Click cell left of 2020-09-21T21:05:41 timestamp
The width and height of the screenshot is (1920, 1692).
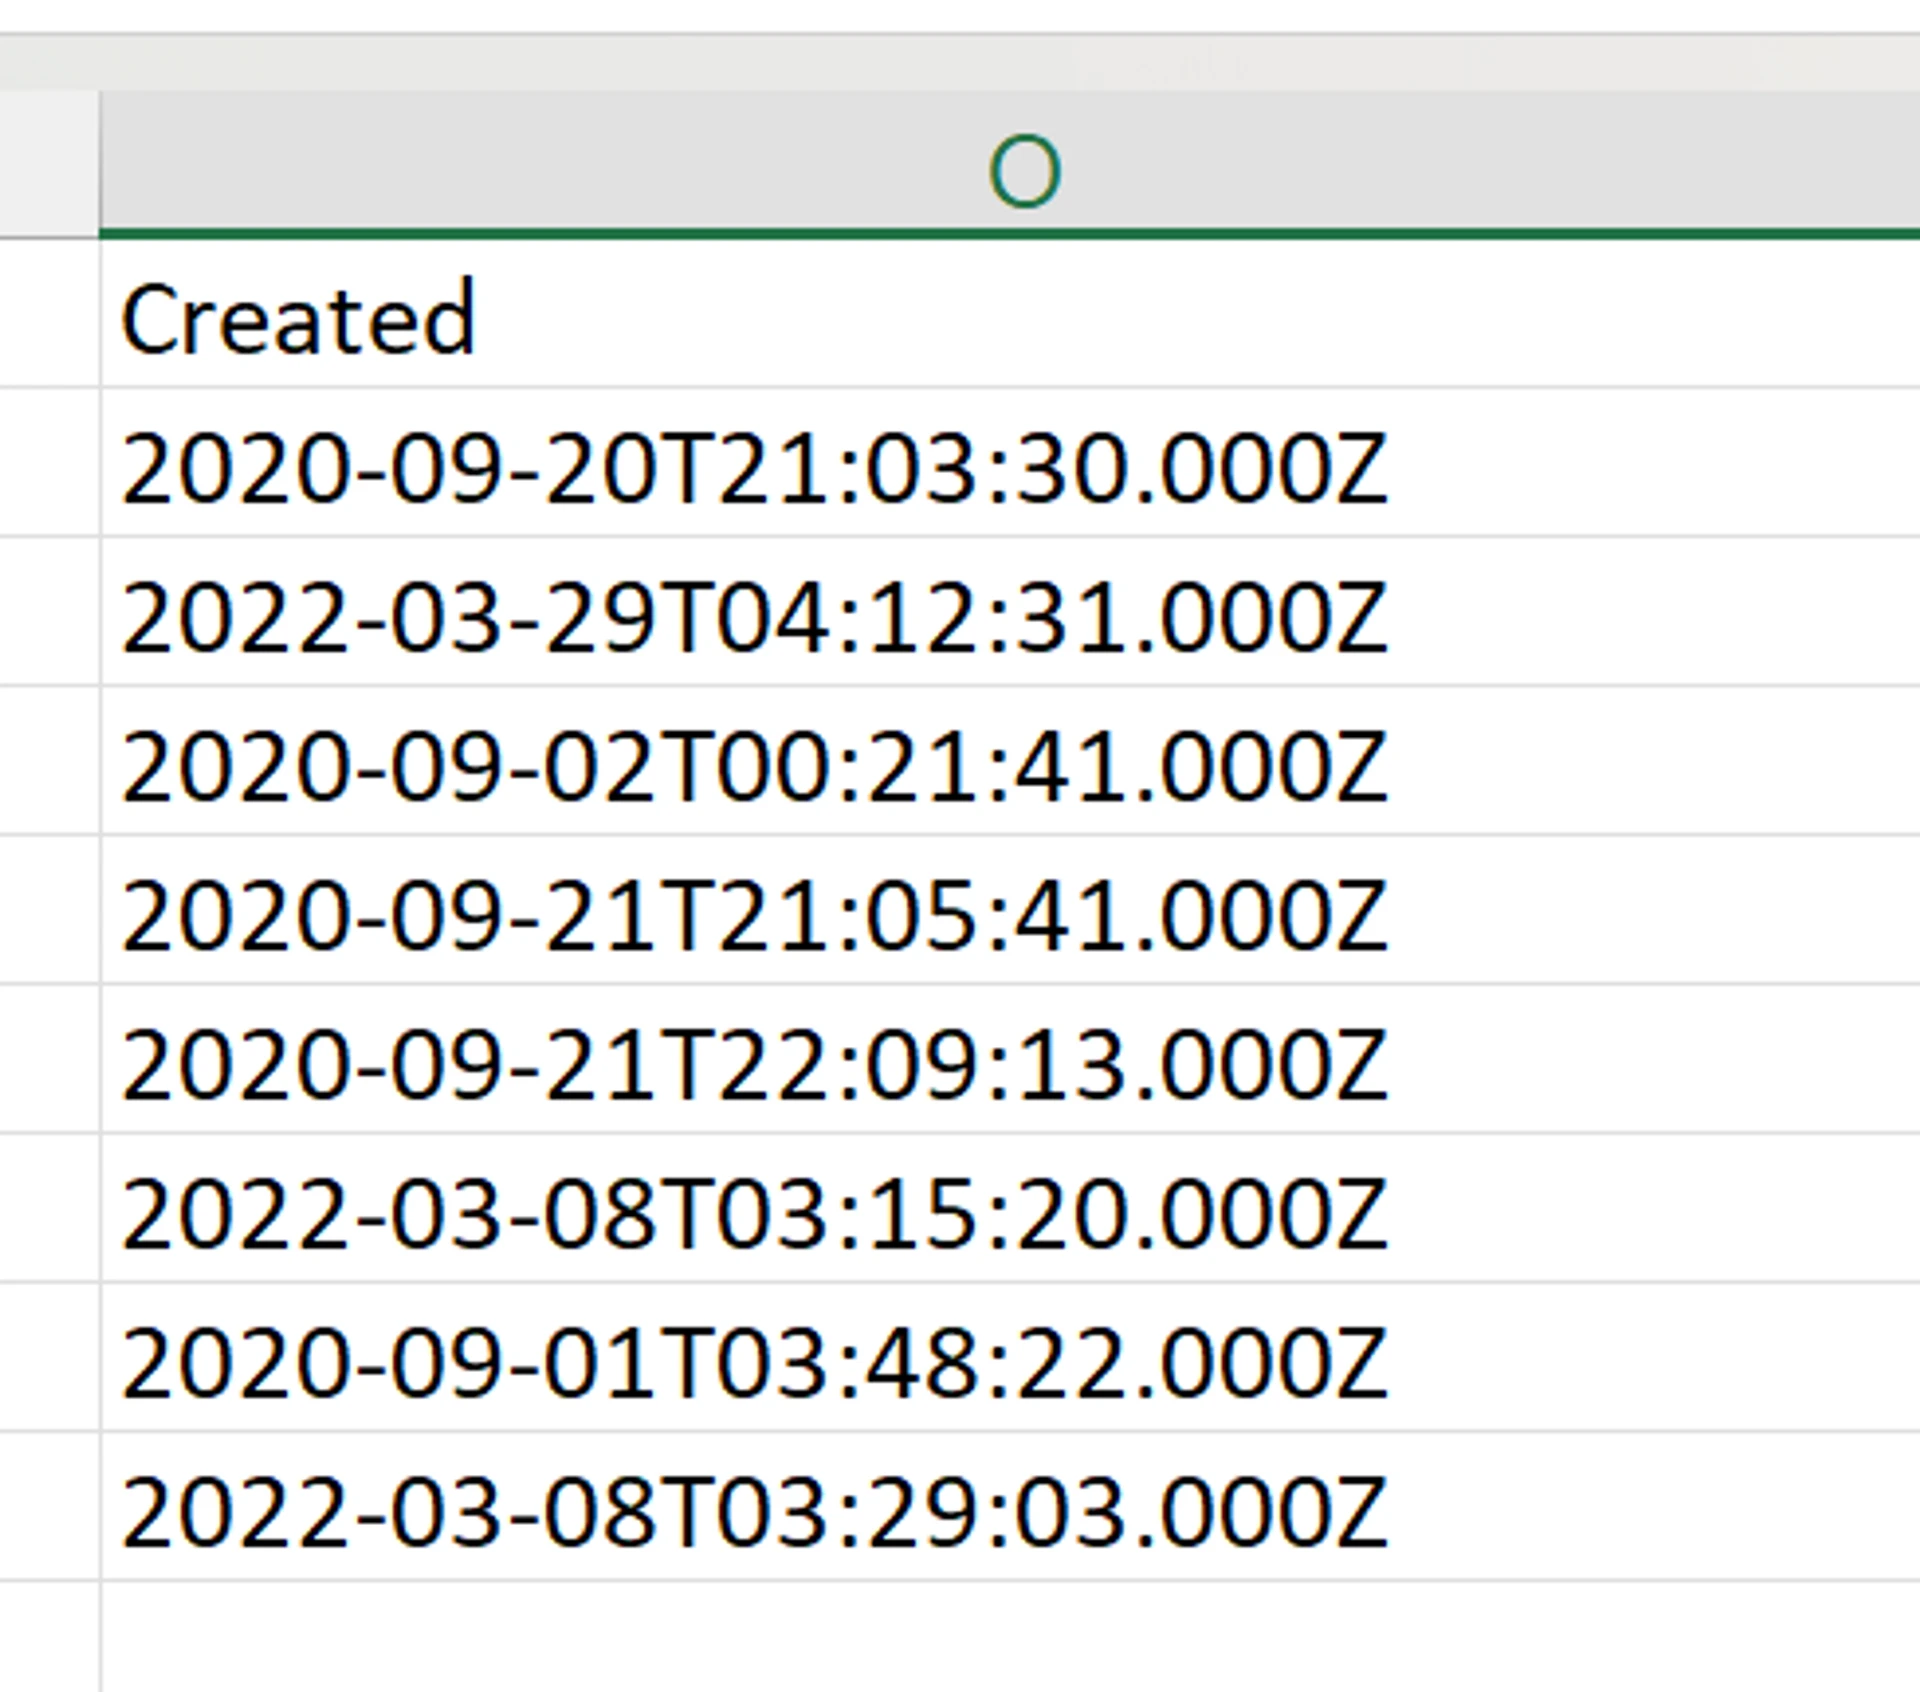pyautogui.click(x=48, y=911)
